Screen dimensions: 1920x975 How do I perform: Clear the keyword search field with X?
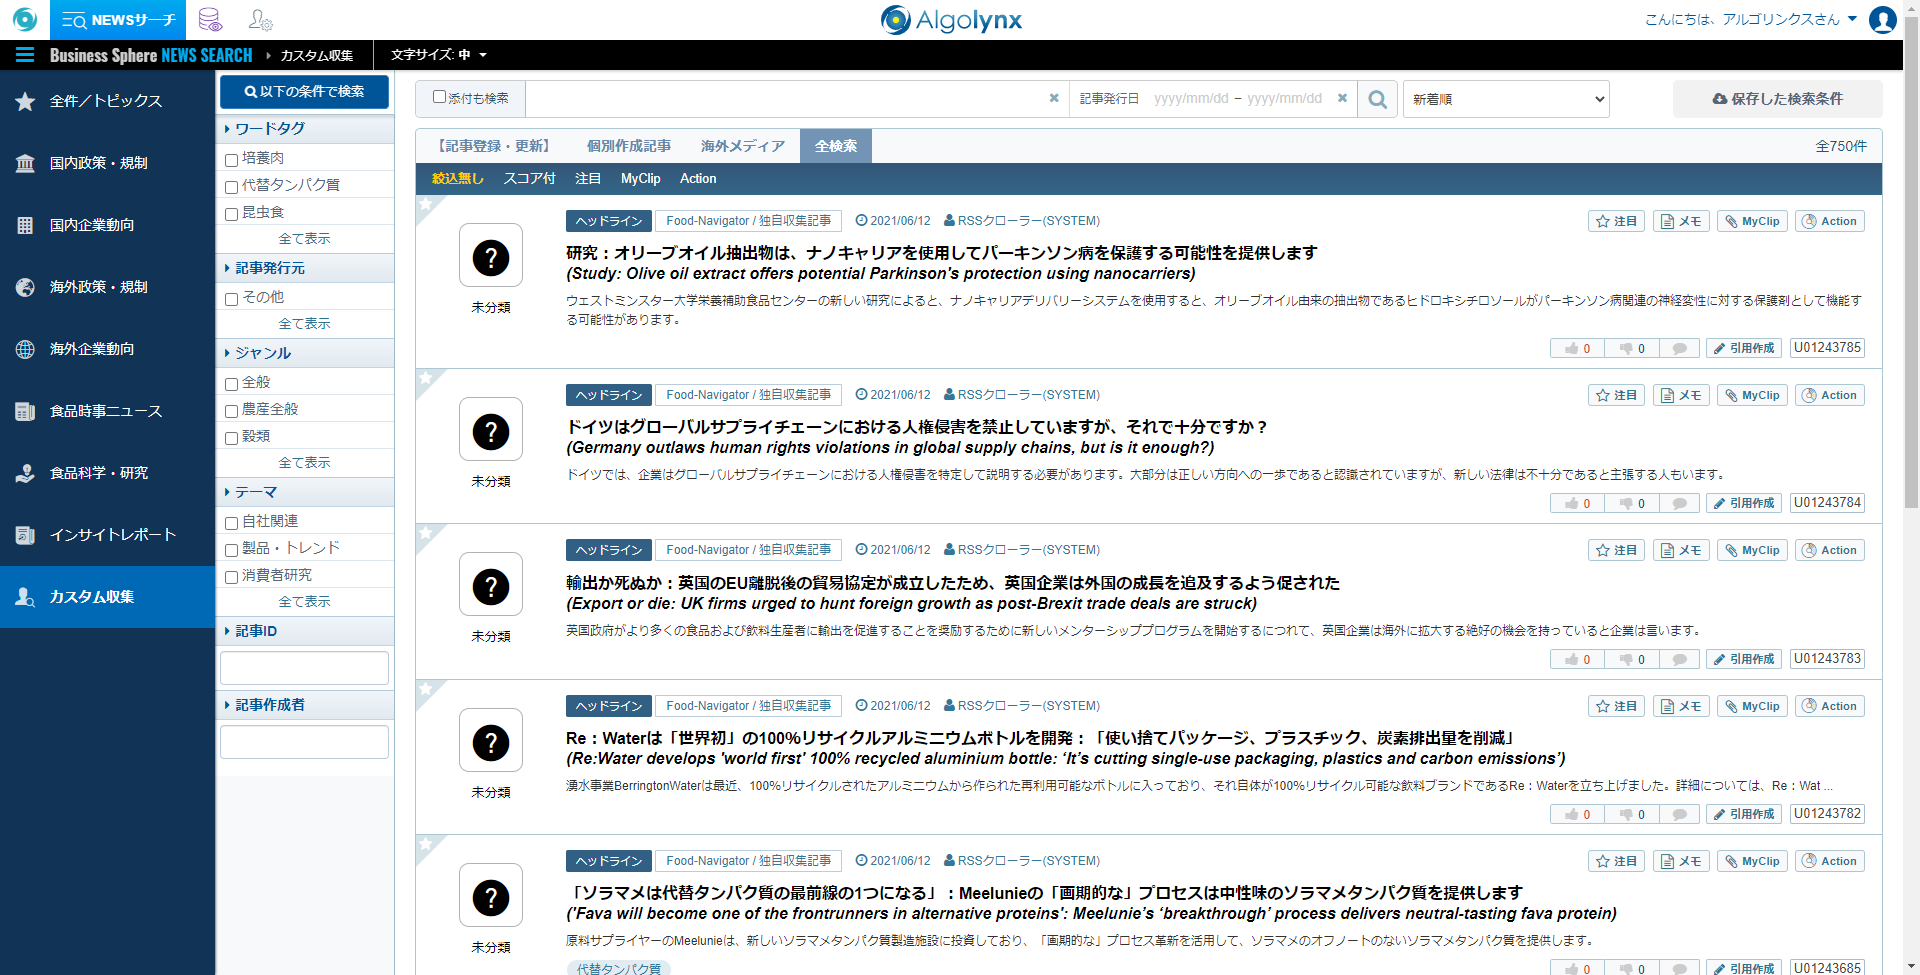[1053, 98]
